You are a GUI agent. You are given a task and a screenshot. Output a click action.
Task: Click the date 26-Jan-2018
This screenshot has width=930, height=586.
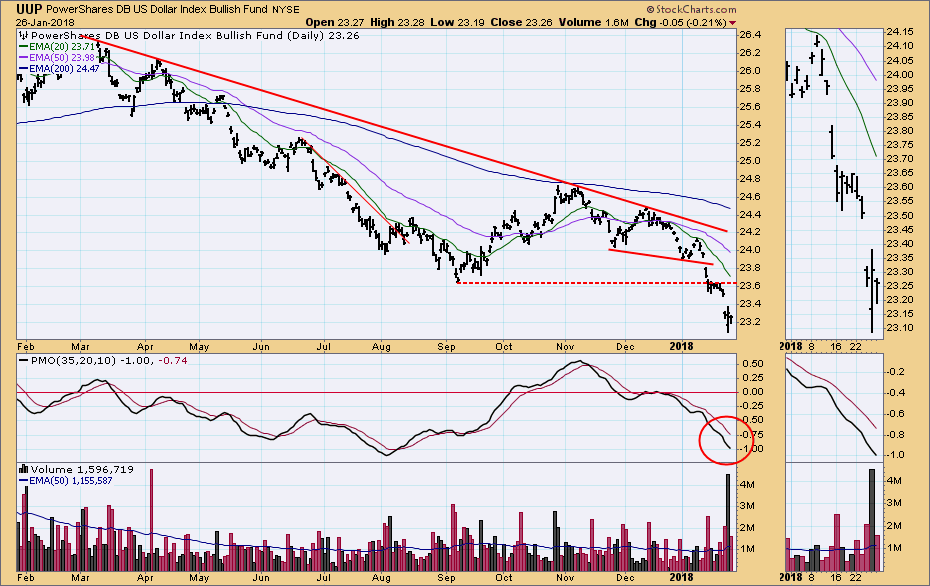45,23
